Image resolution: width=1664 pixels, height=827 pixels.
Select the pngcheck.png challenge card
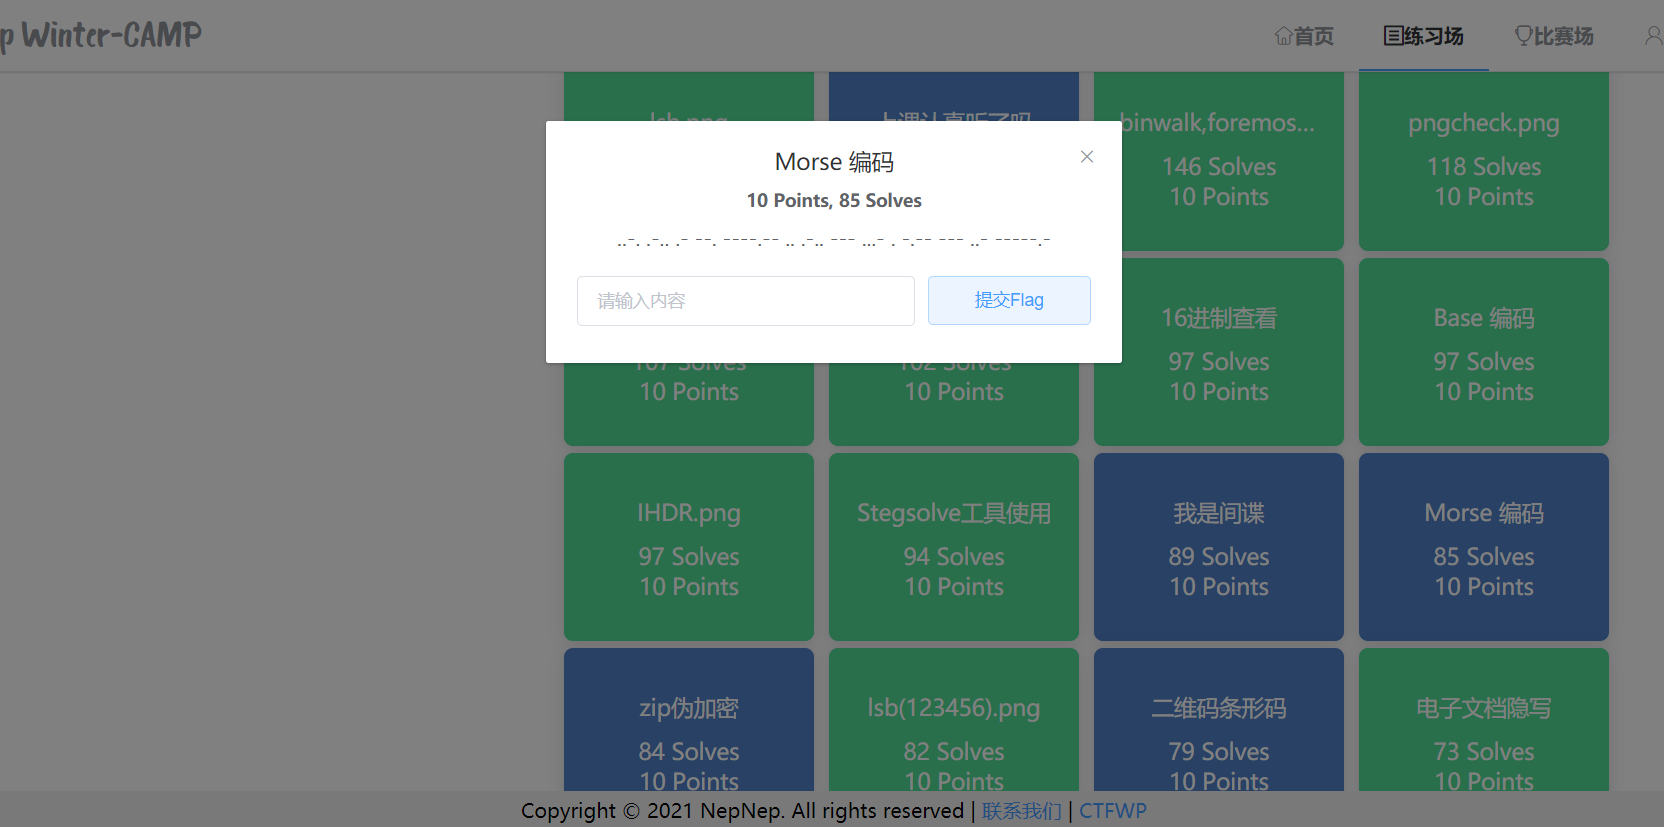coord(1483,160)
